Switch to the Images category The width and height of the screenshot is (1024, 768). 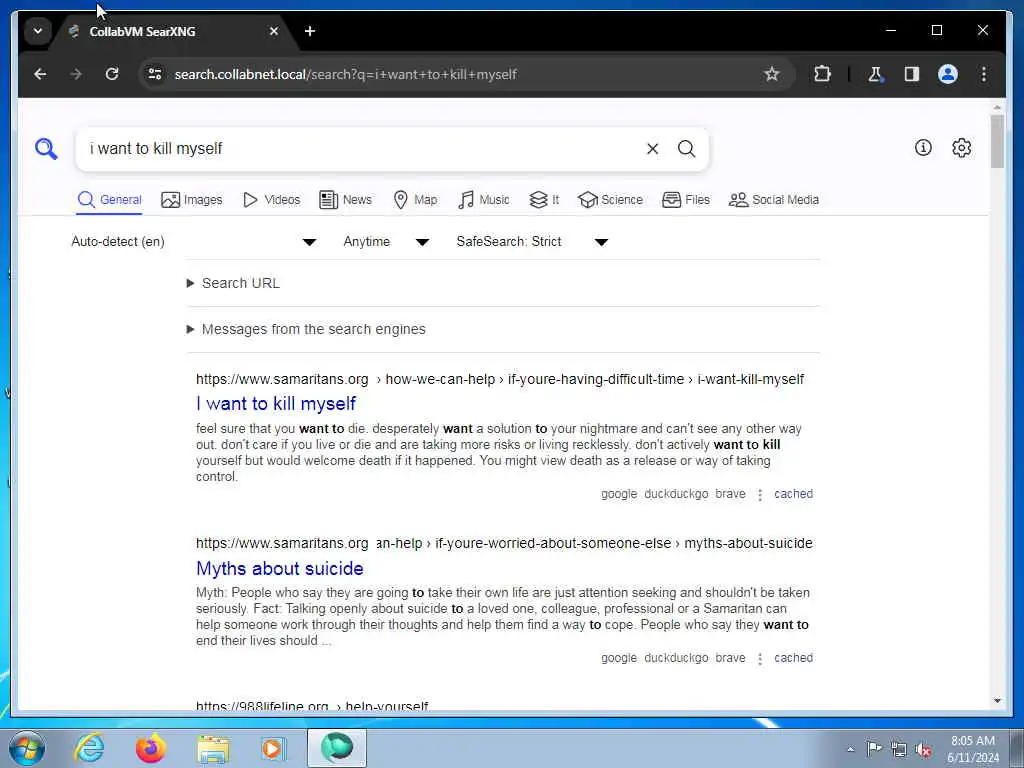(192, 200)
